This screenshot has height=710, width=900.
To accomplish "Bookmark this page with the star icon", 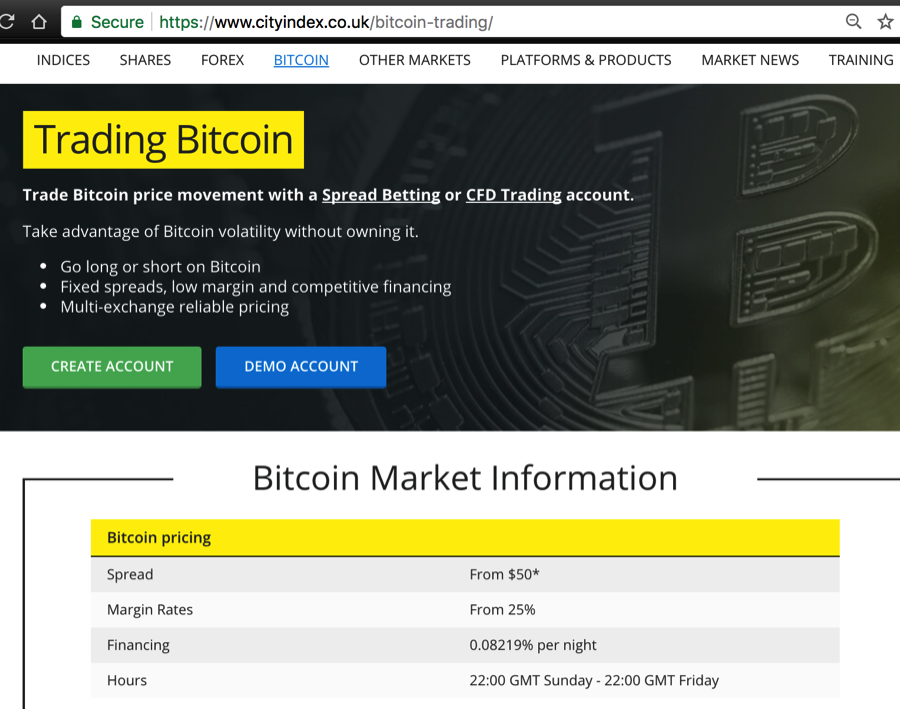I will 885,22.
